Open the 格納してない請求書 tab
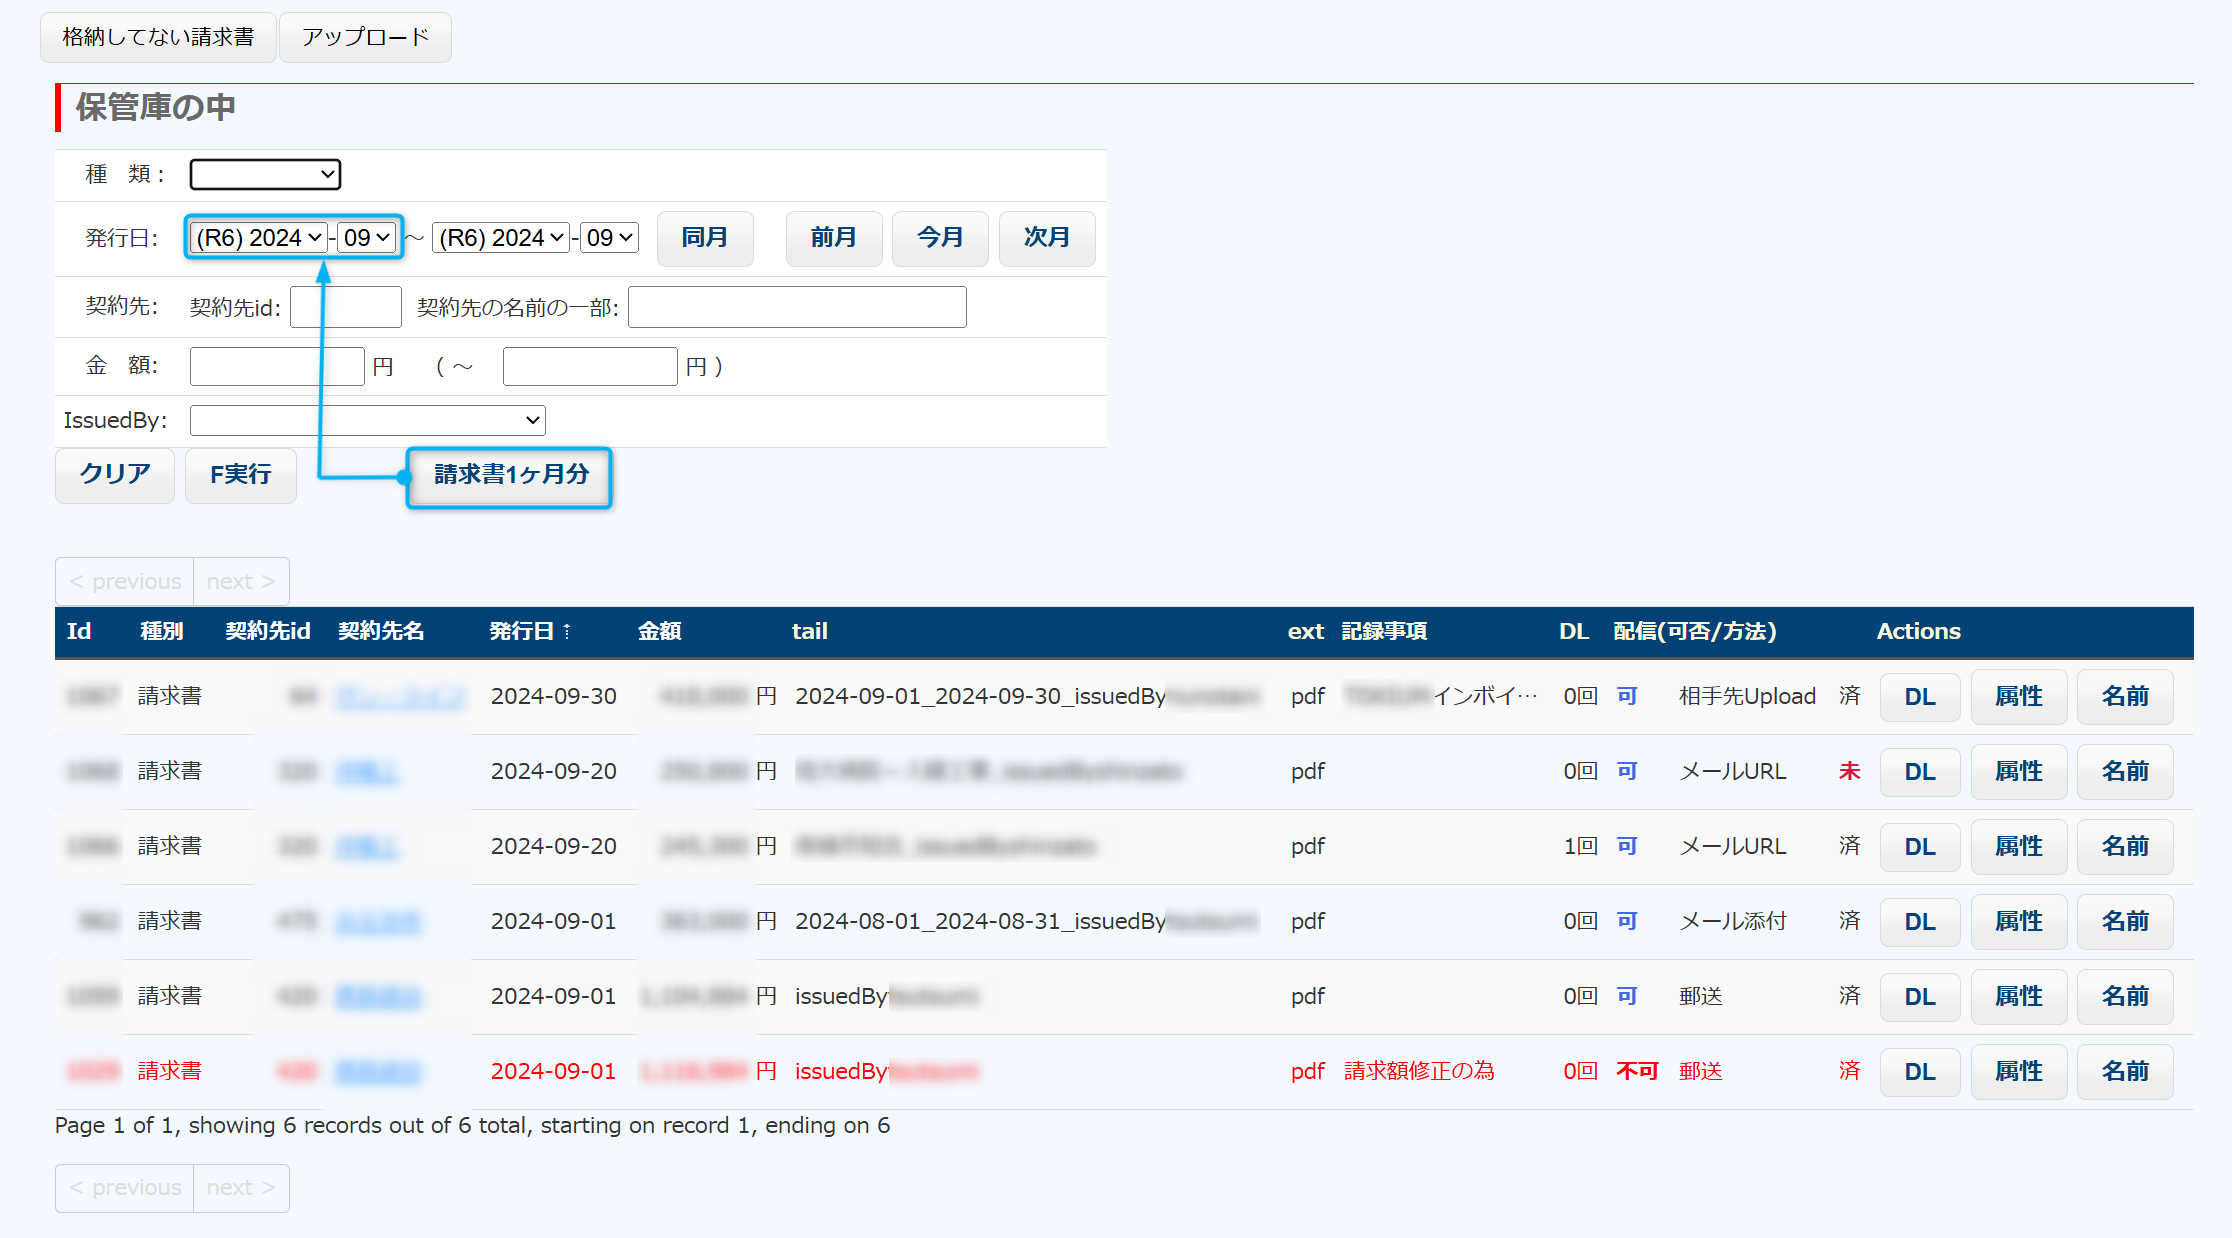 (x=158, y=37)
